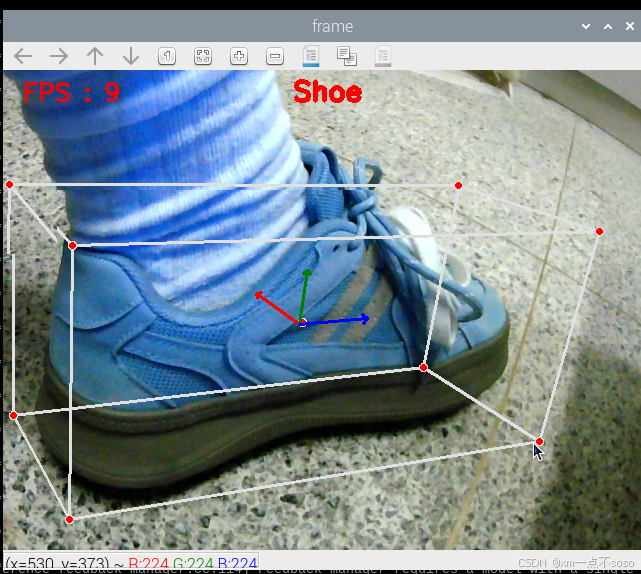Pan the image down with the down arrow
The width and height of the screenshot is (641, 574).
(131, 56)
